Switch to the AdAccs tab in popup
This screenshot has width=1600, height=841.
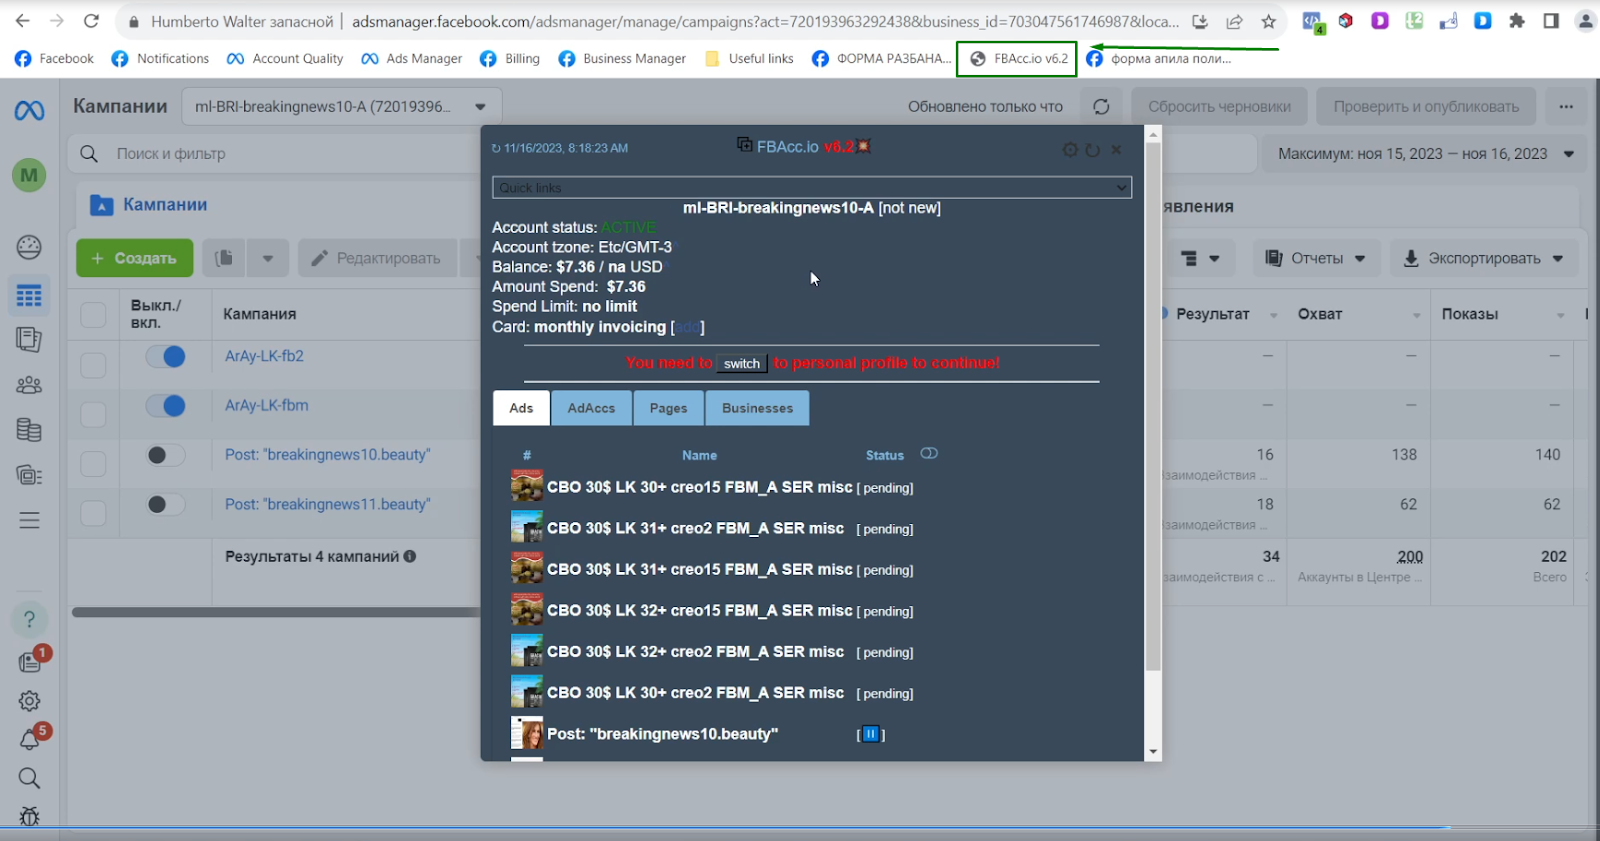coord(591,408)
